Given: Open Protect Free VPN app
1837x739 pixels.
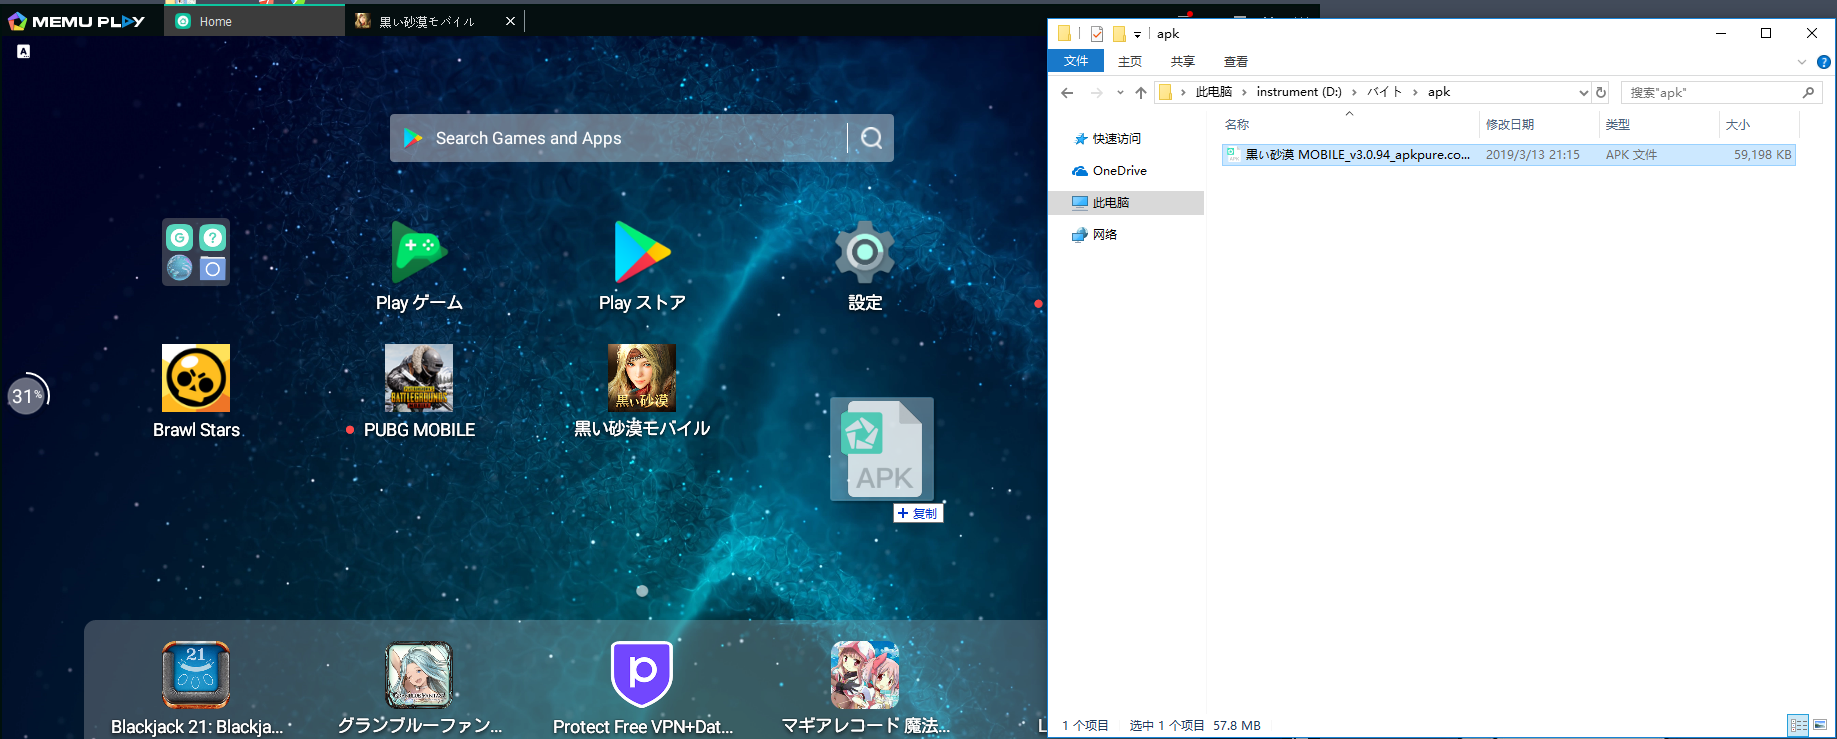Looking at the screenshot, I should (x=642, y=675).
